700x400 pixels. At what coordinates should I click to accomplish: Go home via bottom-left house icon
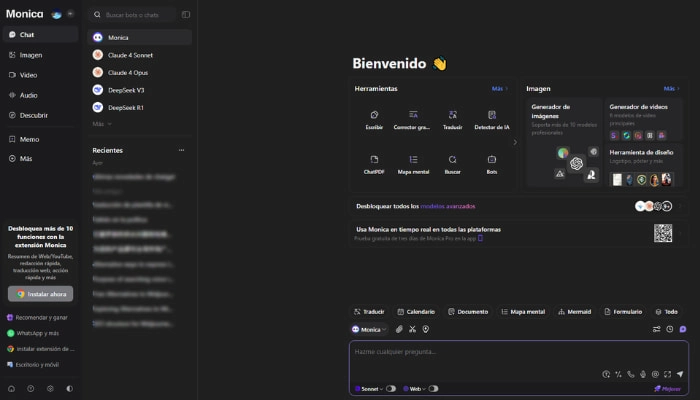coord(12,388)
